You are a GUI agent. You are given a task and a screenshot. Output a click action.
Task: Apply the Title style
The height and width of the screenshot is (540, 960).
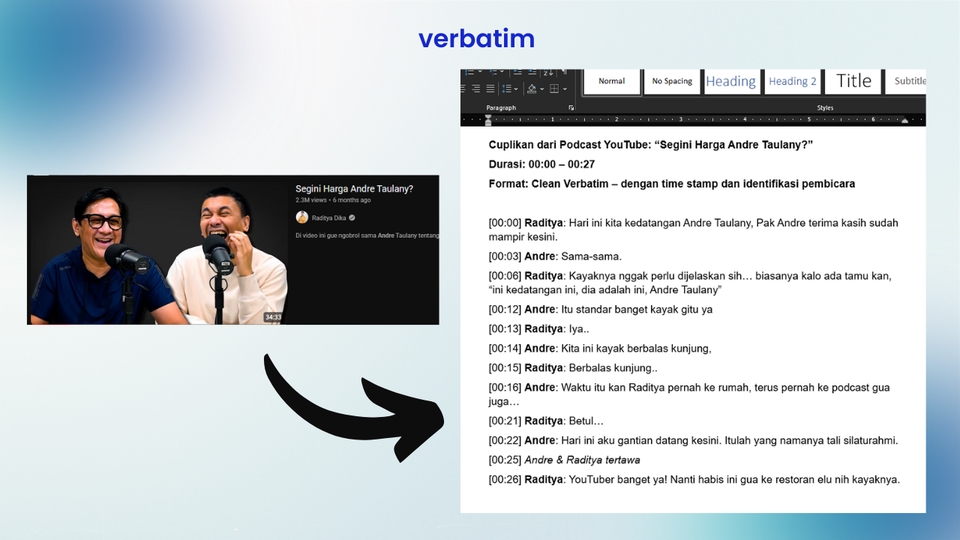(x=853, y=81)
